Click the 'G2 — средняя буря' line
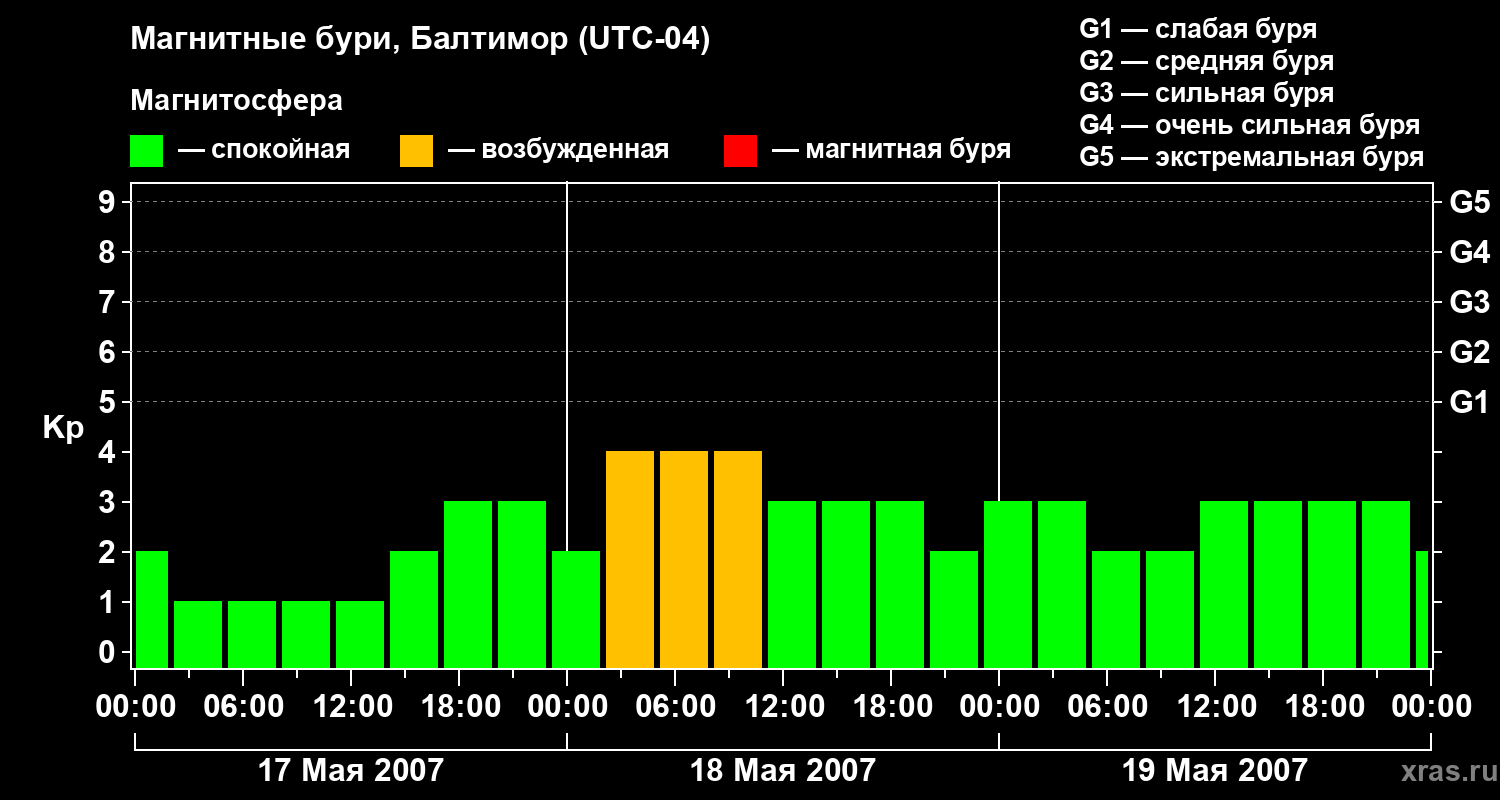This screenshot has width=1500, height=800. tap(1207, 61)
